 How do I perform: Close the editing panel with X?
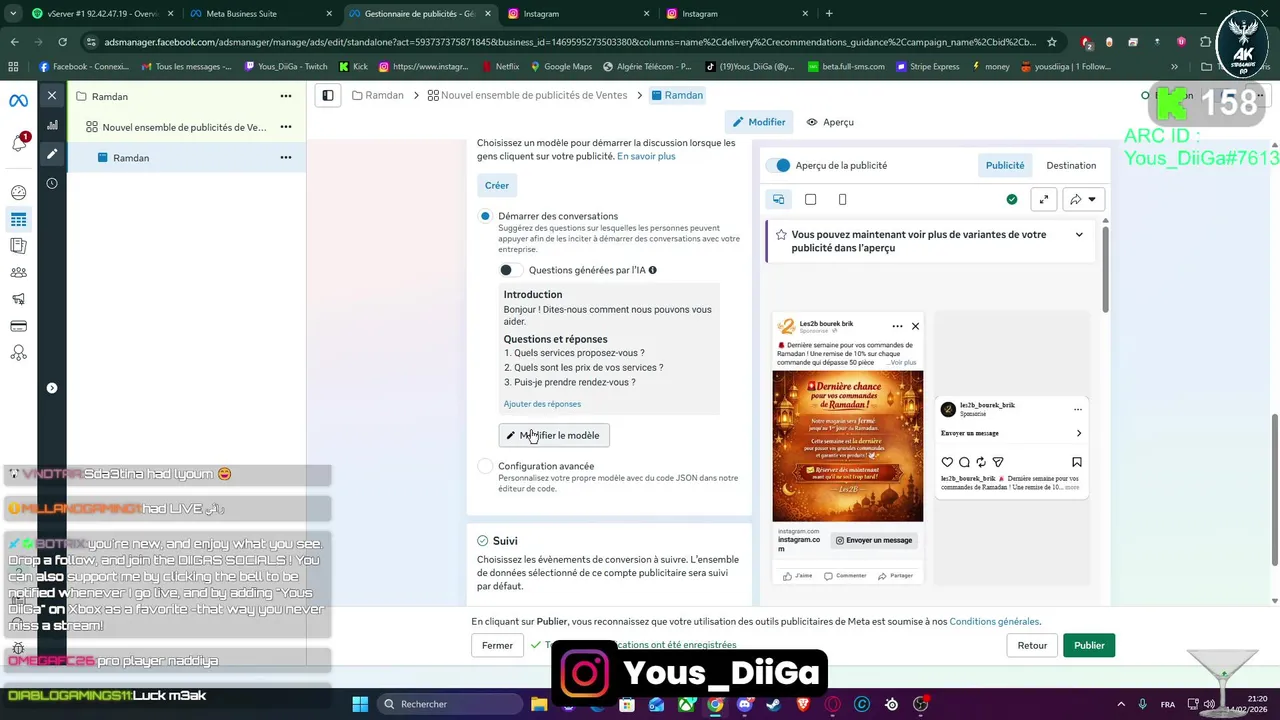point(52,96)
